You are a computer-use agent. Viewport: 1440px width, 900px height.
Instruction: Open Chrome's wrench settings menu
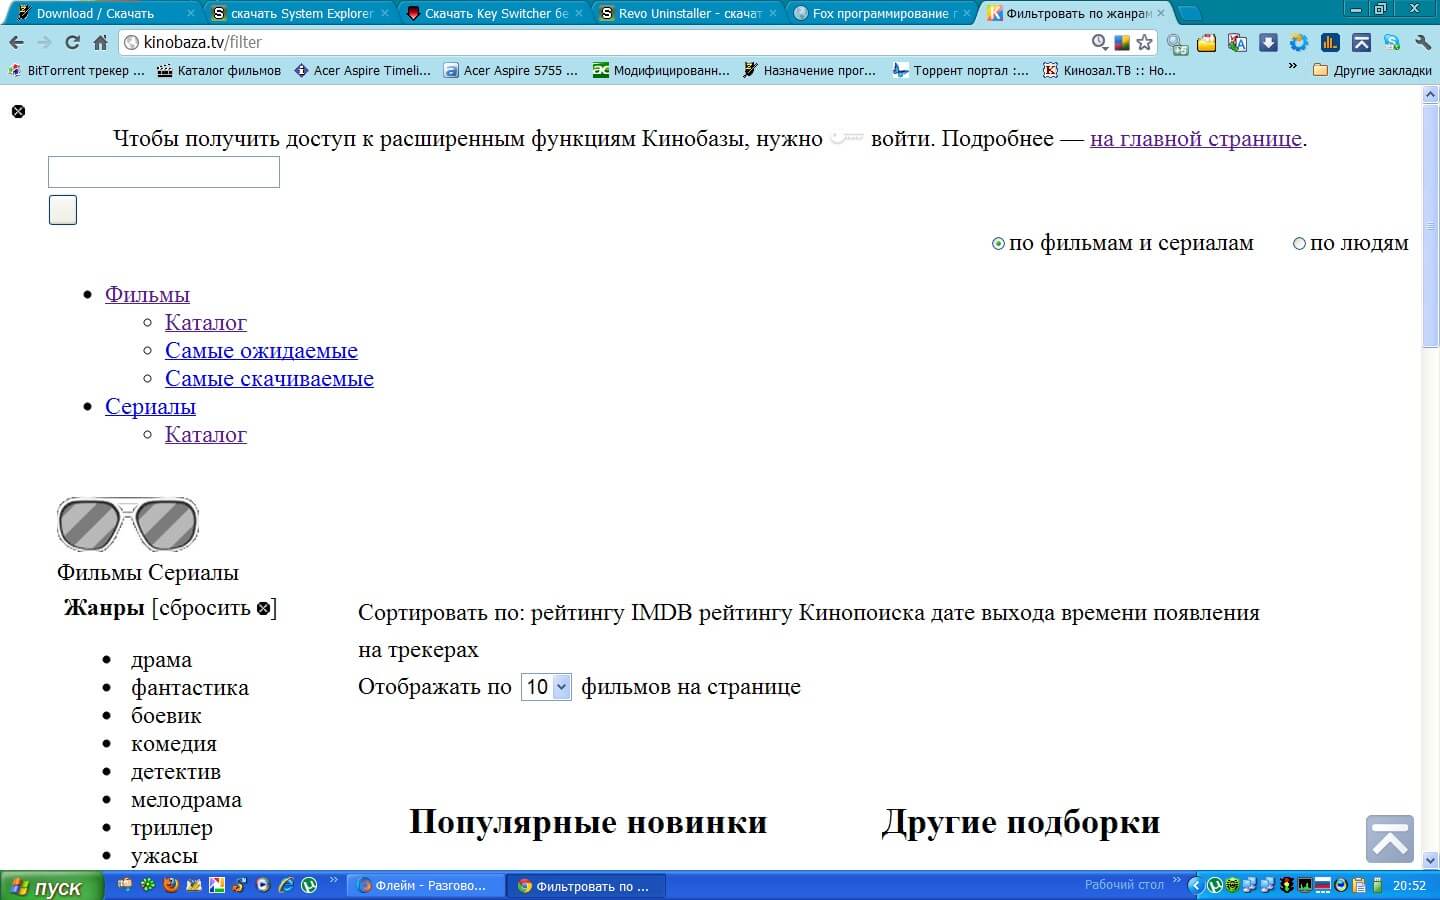1423,42
